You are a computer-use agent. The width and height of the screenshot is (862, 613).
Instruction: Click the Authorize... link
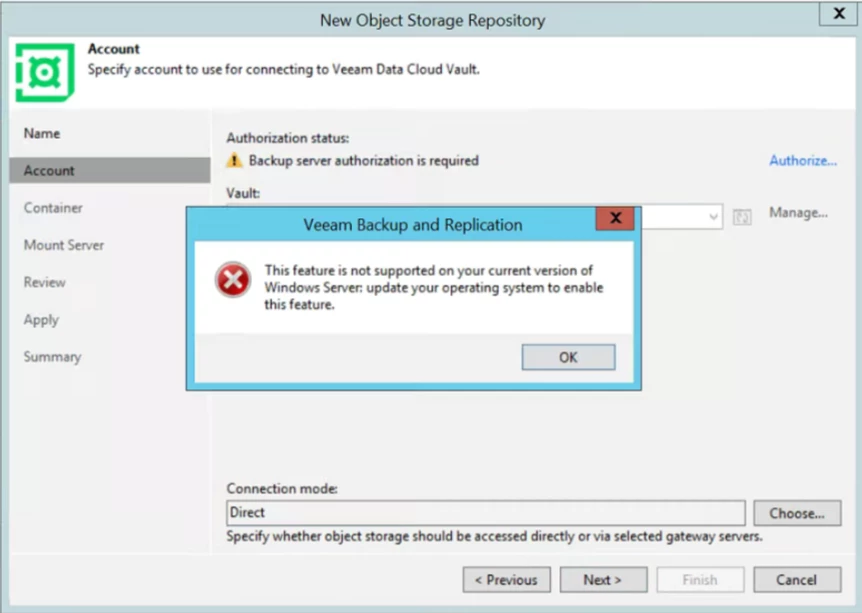coord(803,161)
